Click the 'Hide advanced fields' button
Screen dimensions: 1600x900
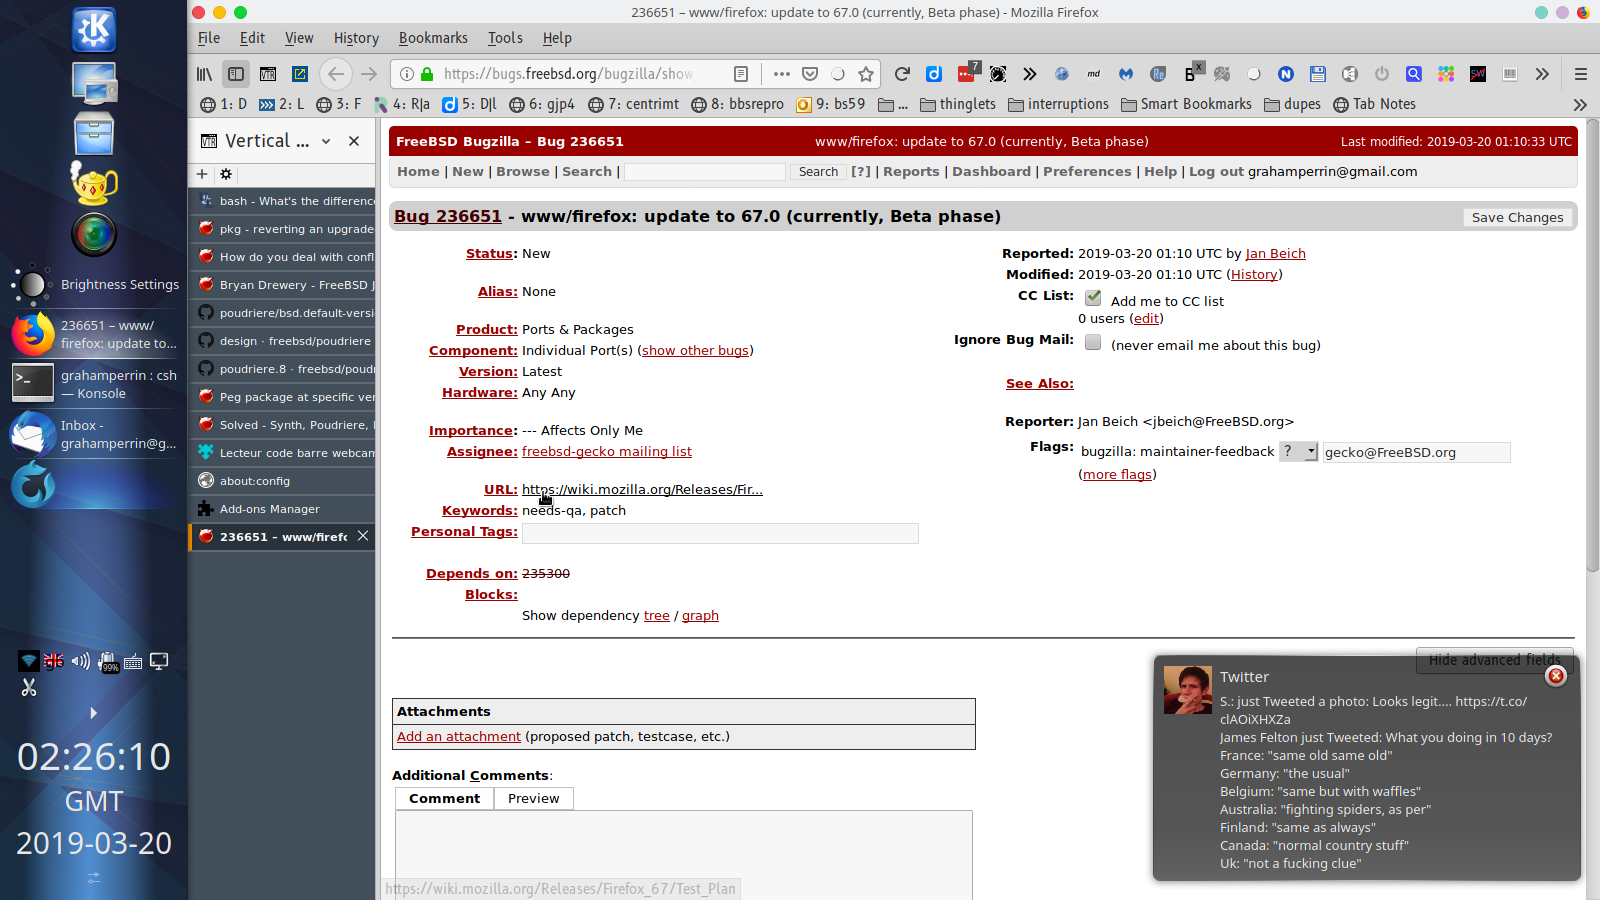tap(1494, 659)
